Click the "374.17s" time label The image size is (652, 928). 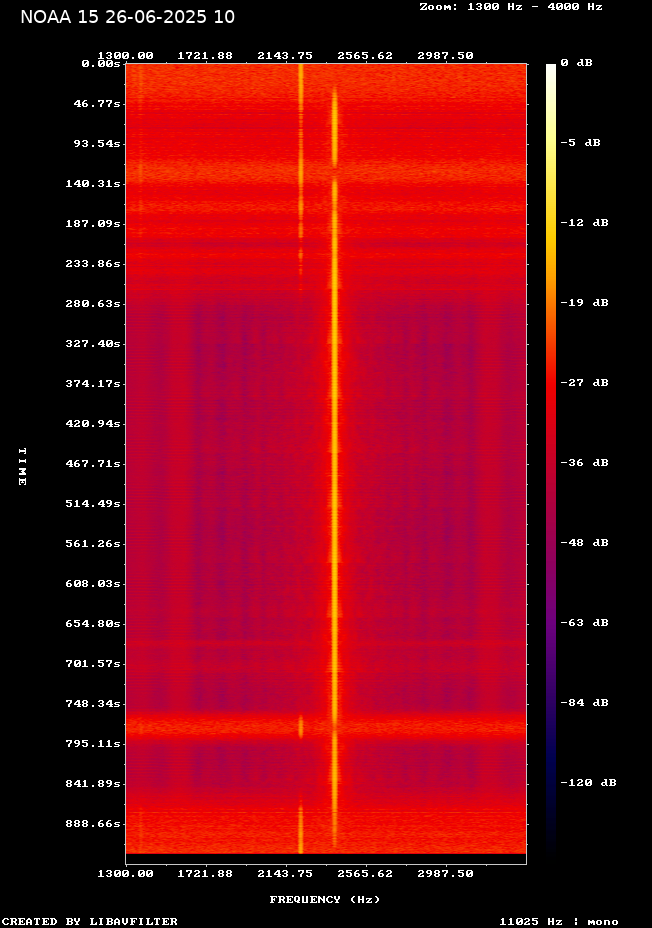click(x=93, y=384)
